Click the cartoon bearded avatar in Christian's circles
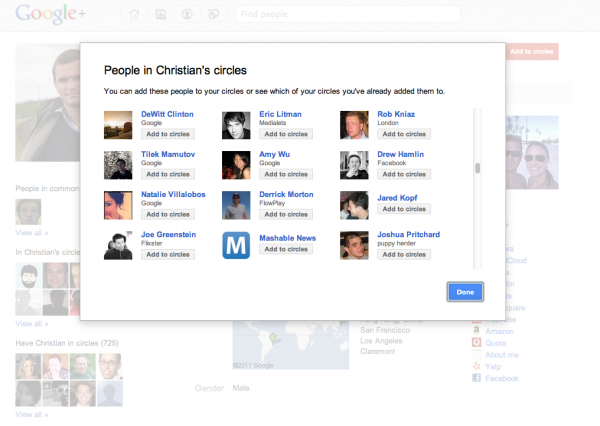 click(28, 276)
